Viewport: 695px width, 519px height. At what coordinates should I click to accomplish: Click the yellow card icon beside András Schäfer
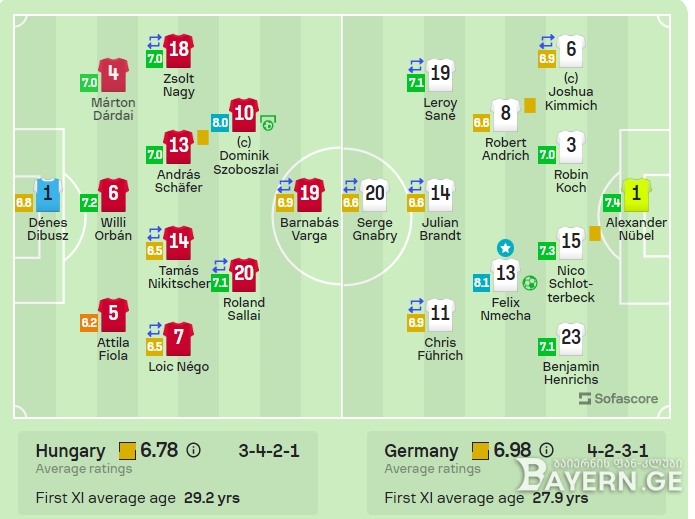203,137
